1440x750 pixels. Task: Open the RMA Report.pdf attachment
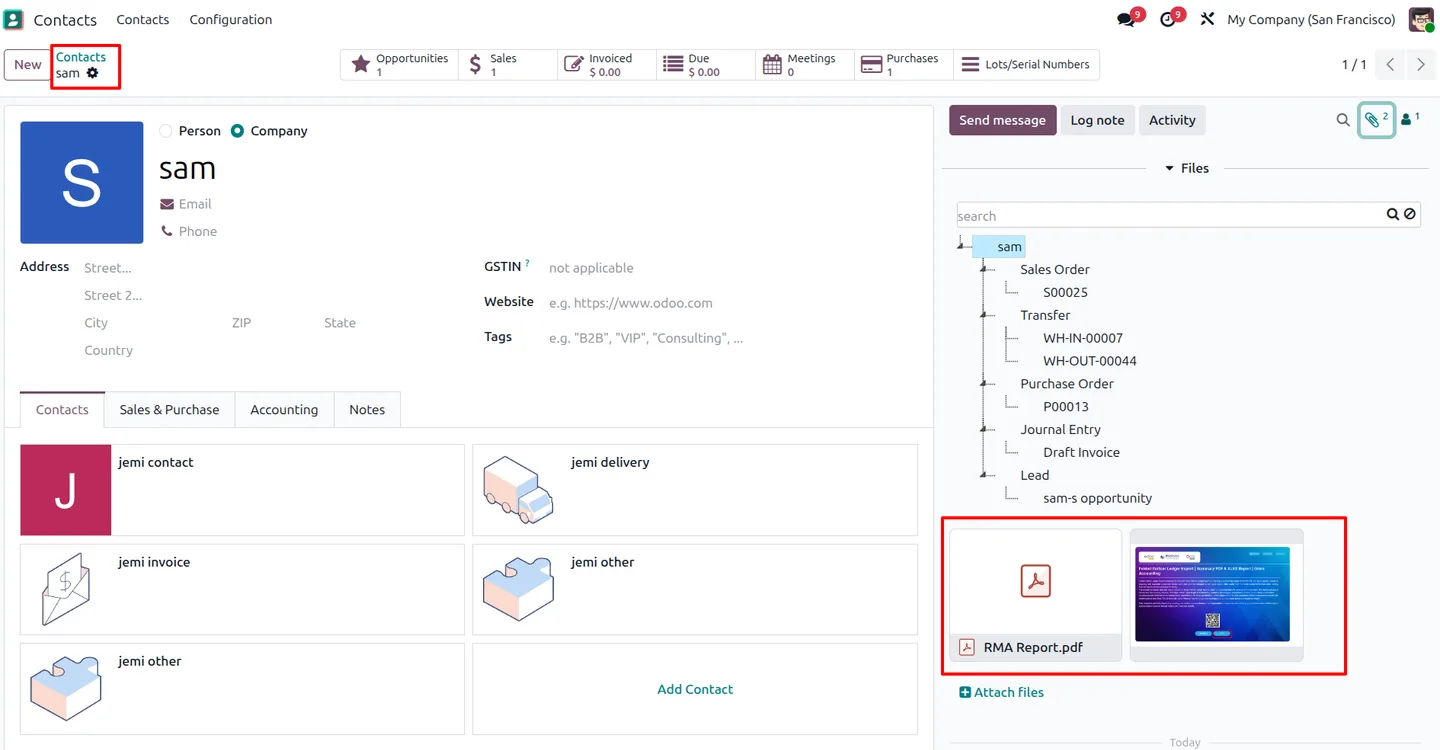pos(1035,595)
